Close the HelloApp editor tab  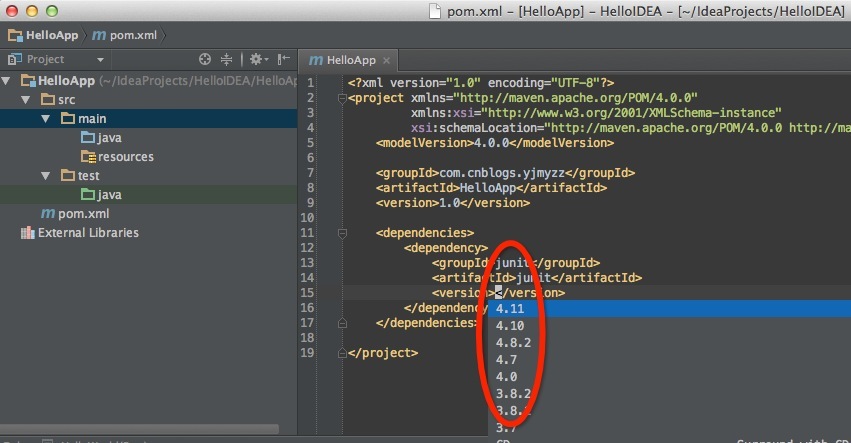pyautogui.click(x=386, y=60)
